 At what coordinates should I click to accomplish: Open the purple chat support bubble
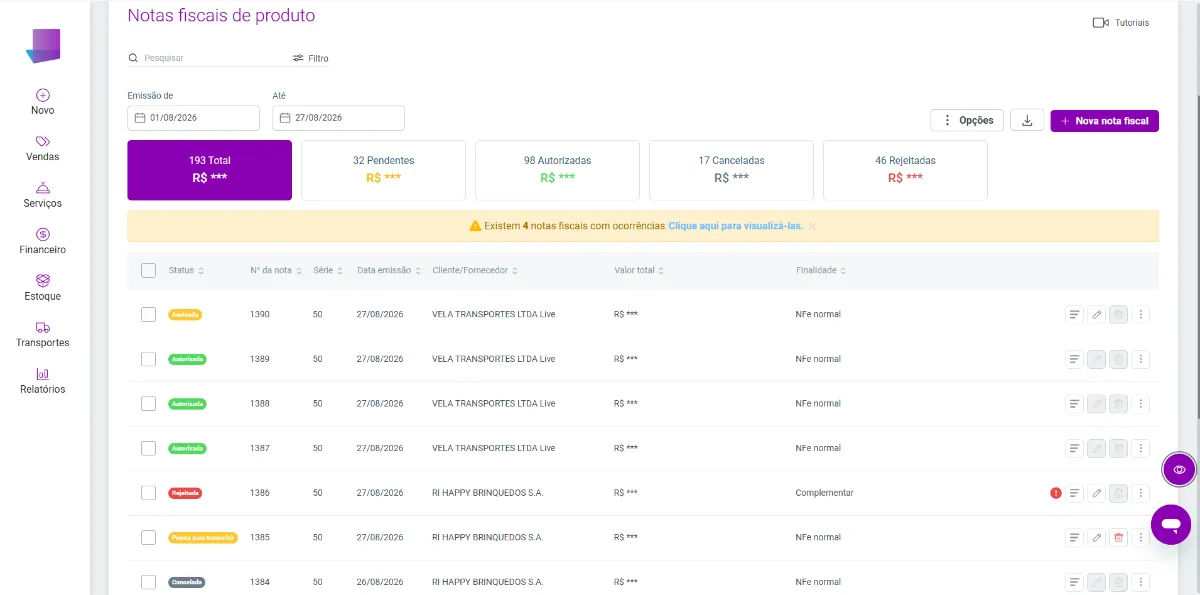pyautogui.click(x=1171, y=524)
